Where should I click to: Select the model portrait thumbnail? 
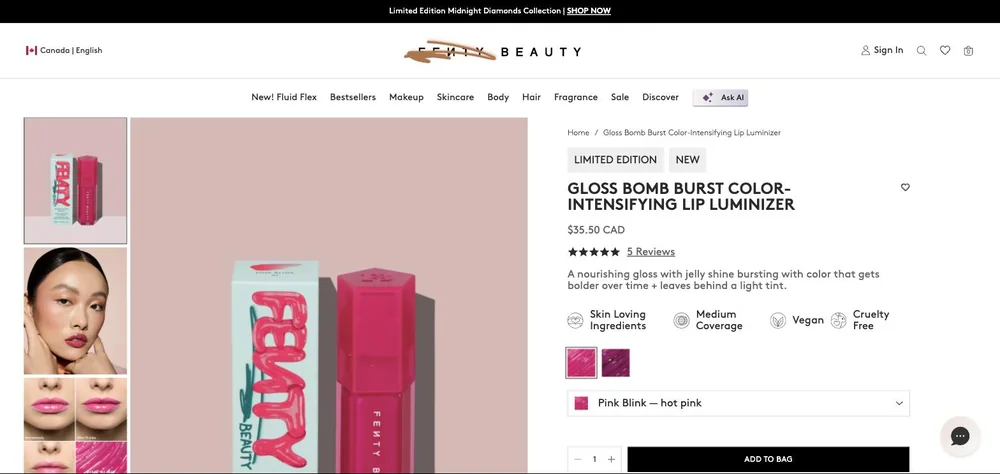coord(75,311)
